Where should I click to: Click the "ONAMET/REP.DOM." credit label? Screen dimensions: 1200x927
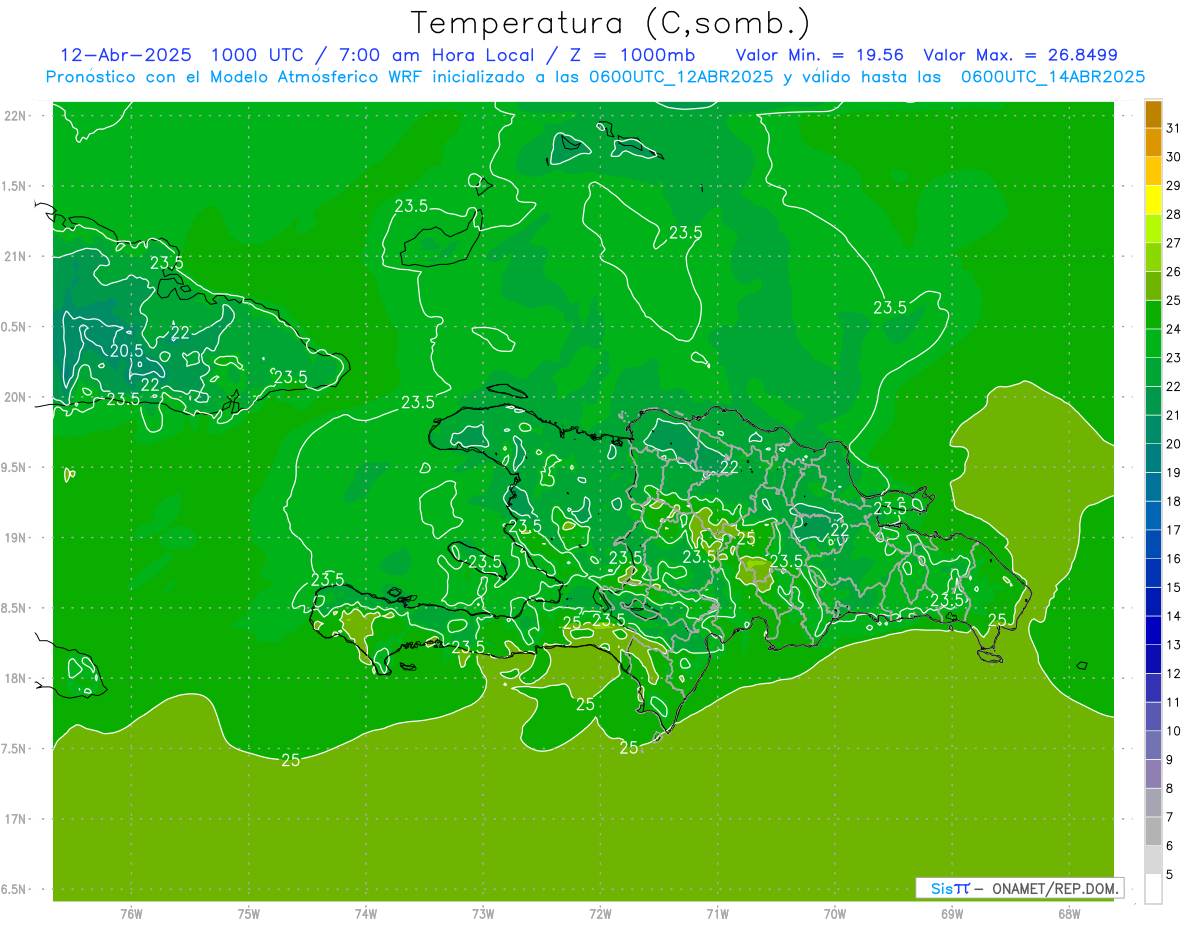[x=1055, y=888]
